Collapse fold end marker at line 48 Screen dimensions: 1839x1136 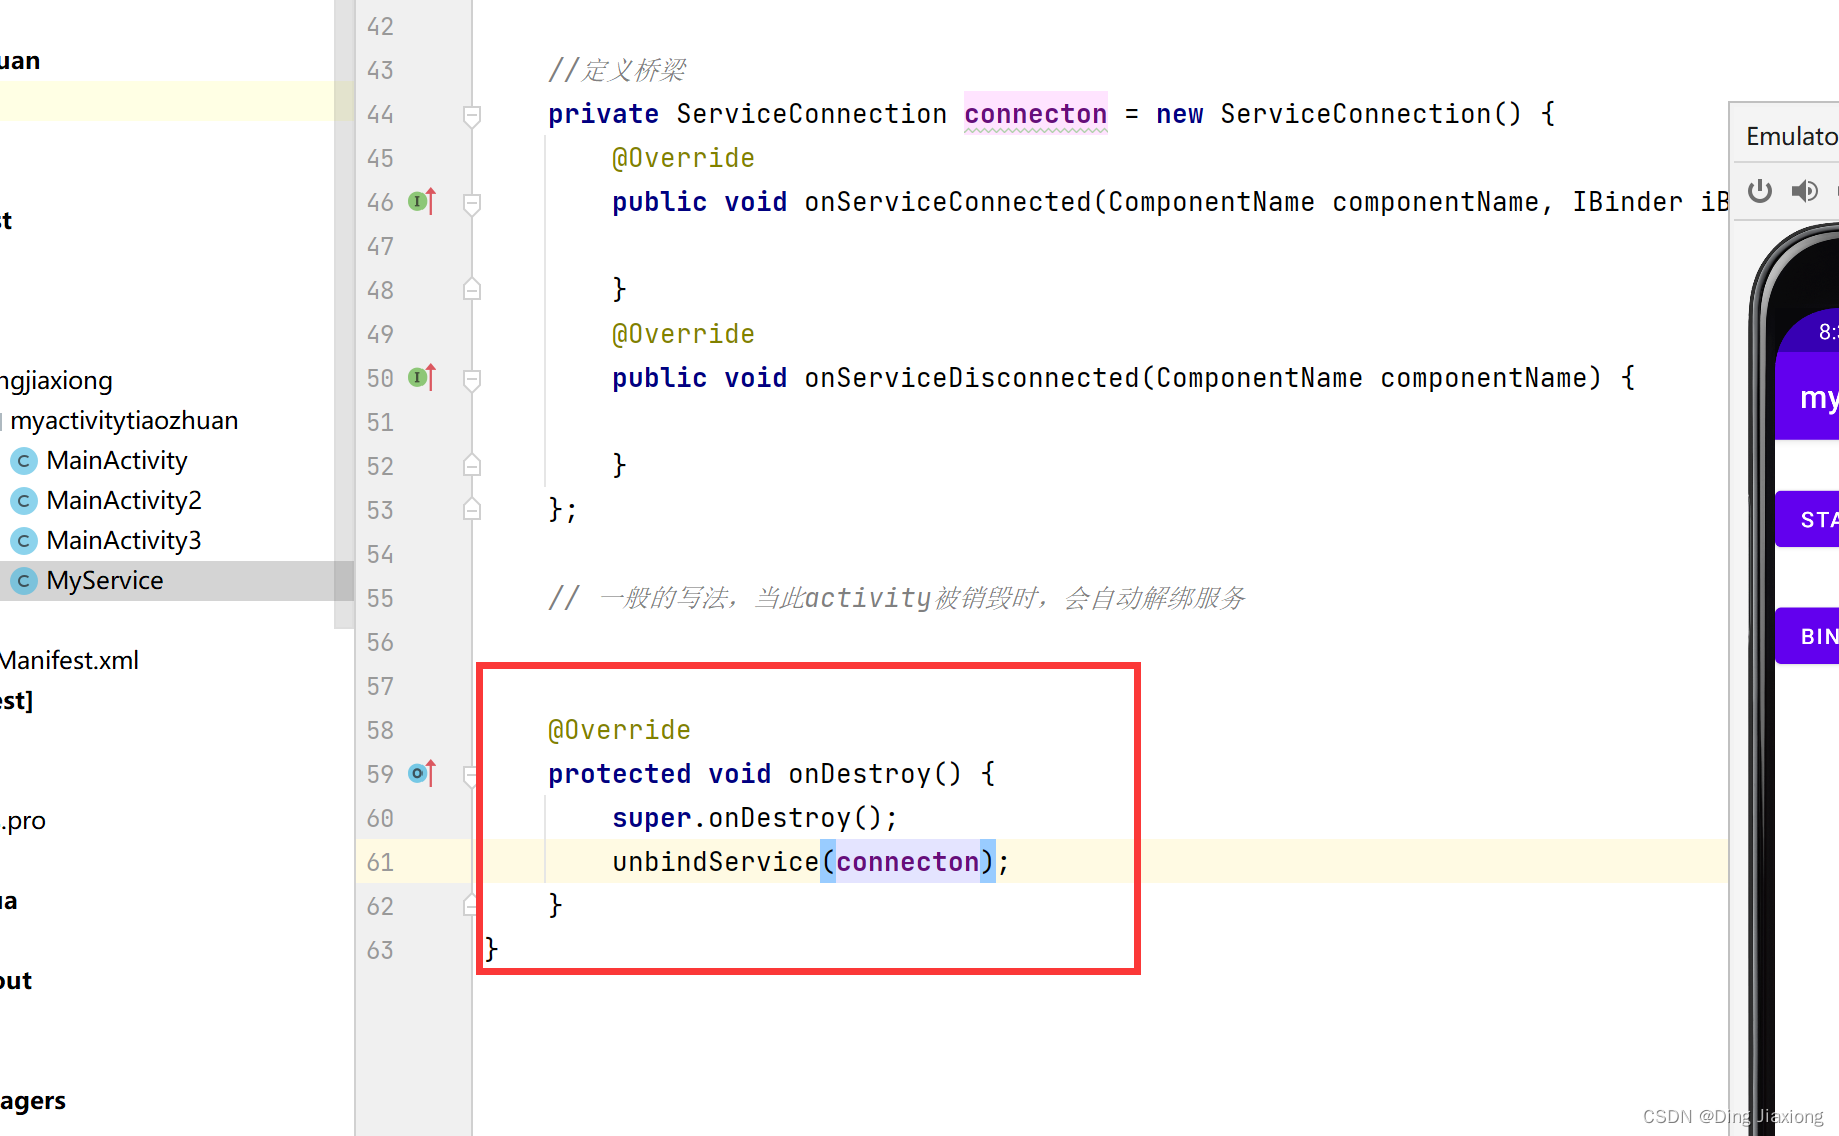pyautogui.click(x=472, y=290)
